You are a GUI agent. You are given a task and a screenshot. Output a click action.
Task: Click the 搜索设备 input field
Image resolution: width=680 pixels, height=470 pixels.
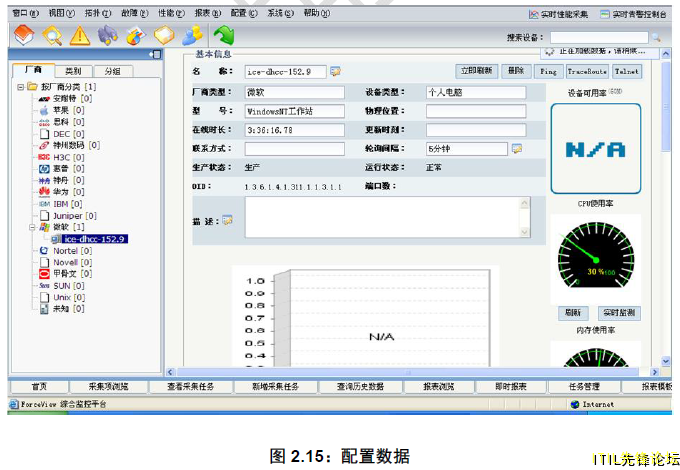(599, 38)
